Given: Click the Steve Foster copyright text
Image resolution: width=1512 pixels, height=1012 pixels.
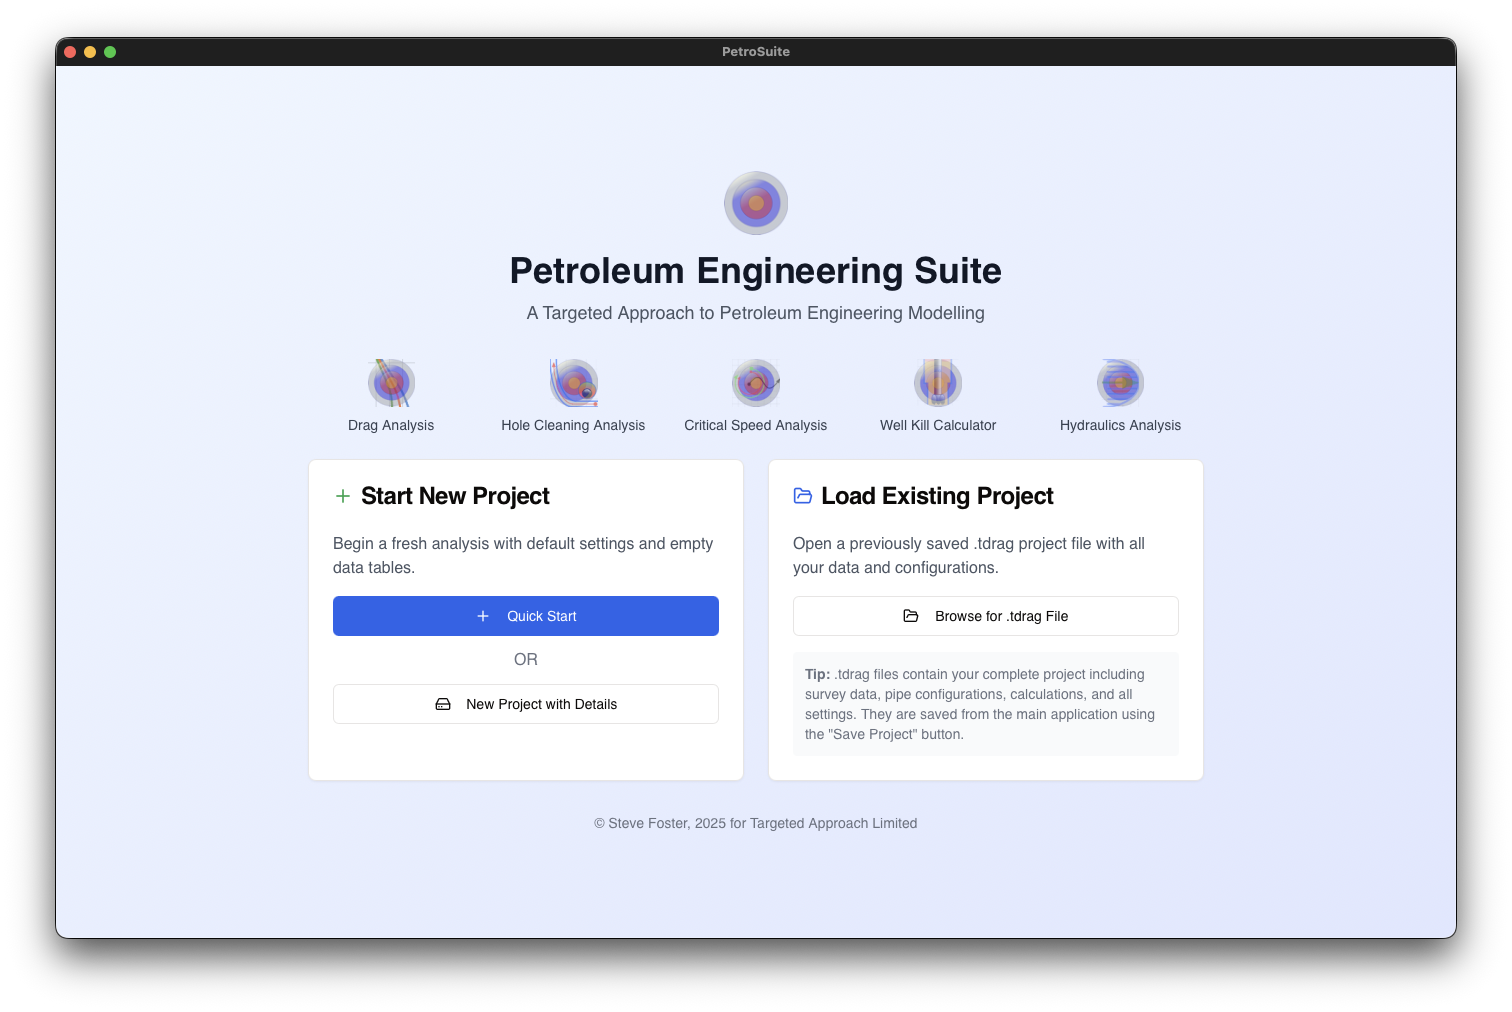Looking at the screenshot, I should (x=756, y=823).
